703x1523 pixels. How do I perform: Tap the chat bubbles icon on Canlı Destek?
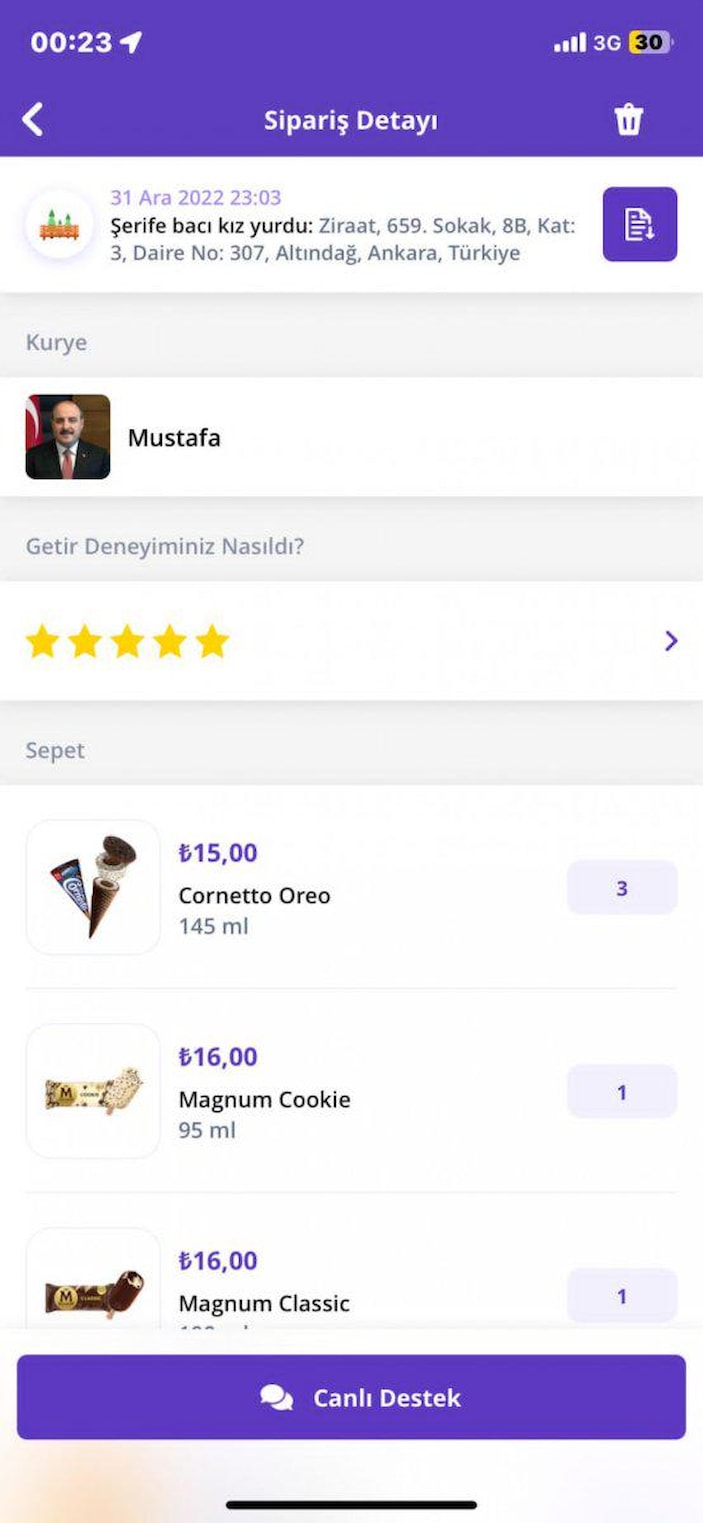tap(277, 1398)
